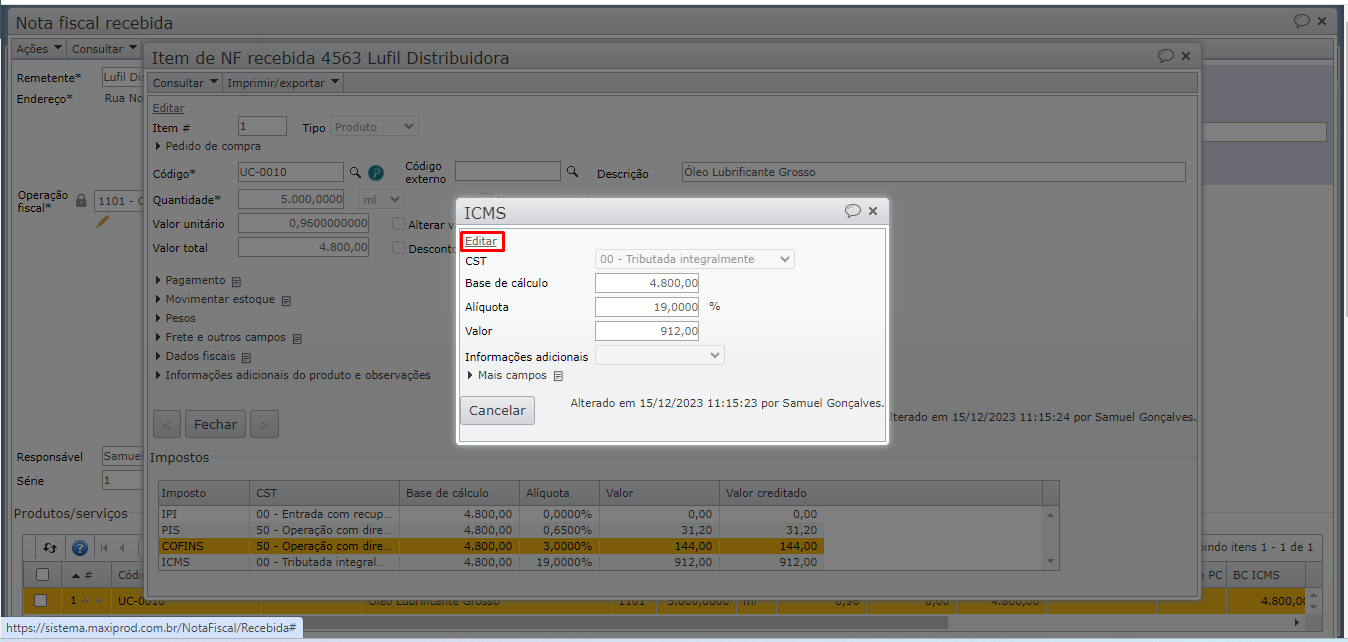Go to previous page in Produtos/serviços grid
Screen dimensions: 1348x642
[122, 548]
